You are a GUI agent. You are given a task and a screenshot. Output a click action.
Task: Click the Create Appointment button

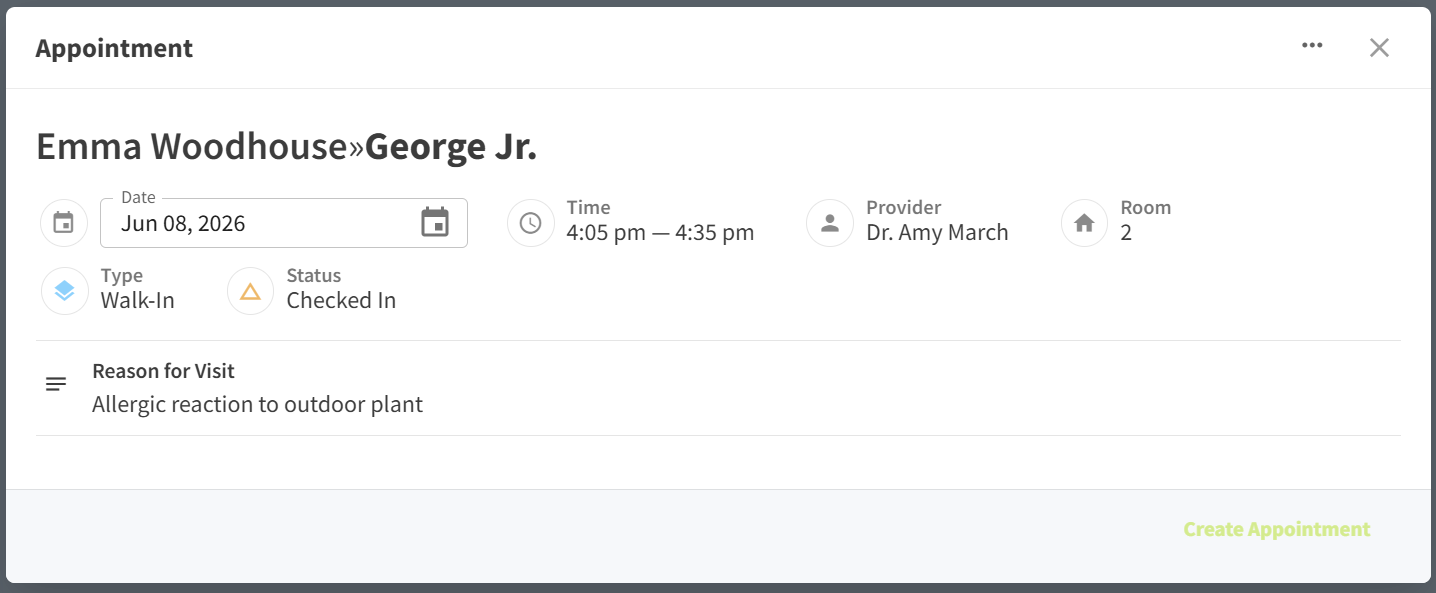tap(1276, 529)
